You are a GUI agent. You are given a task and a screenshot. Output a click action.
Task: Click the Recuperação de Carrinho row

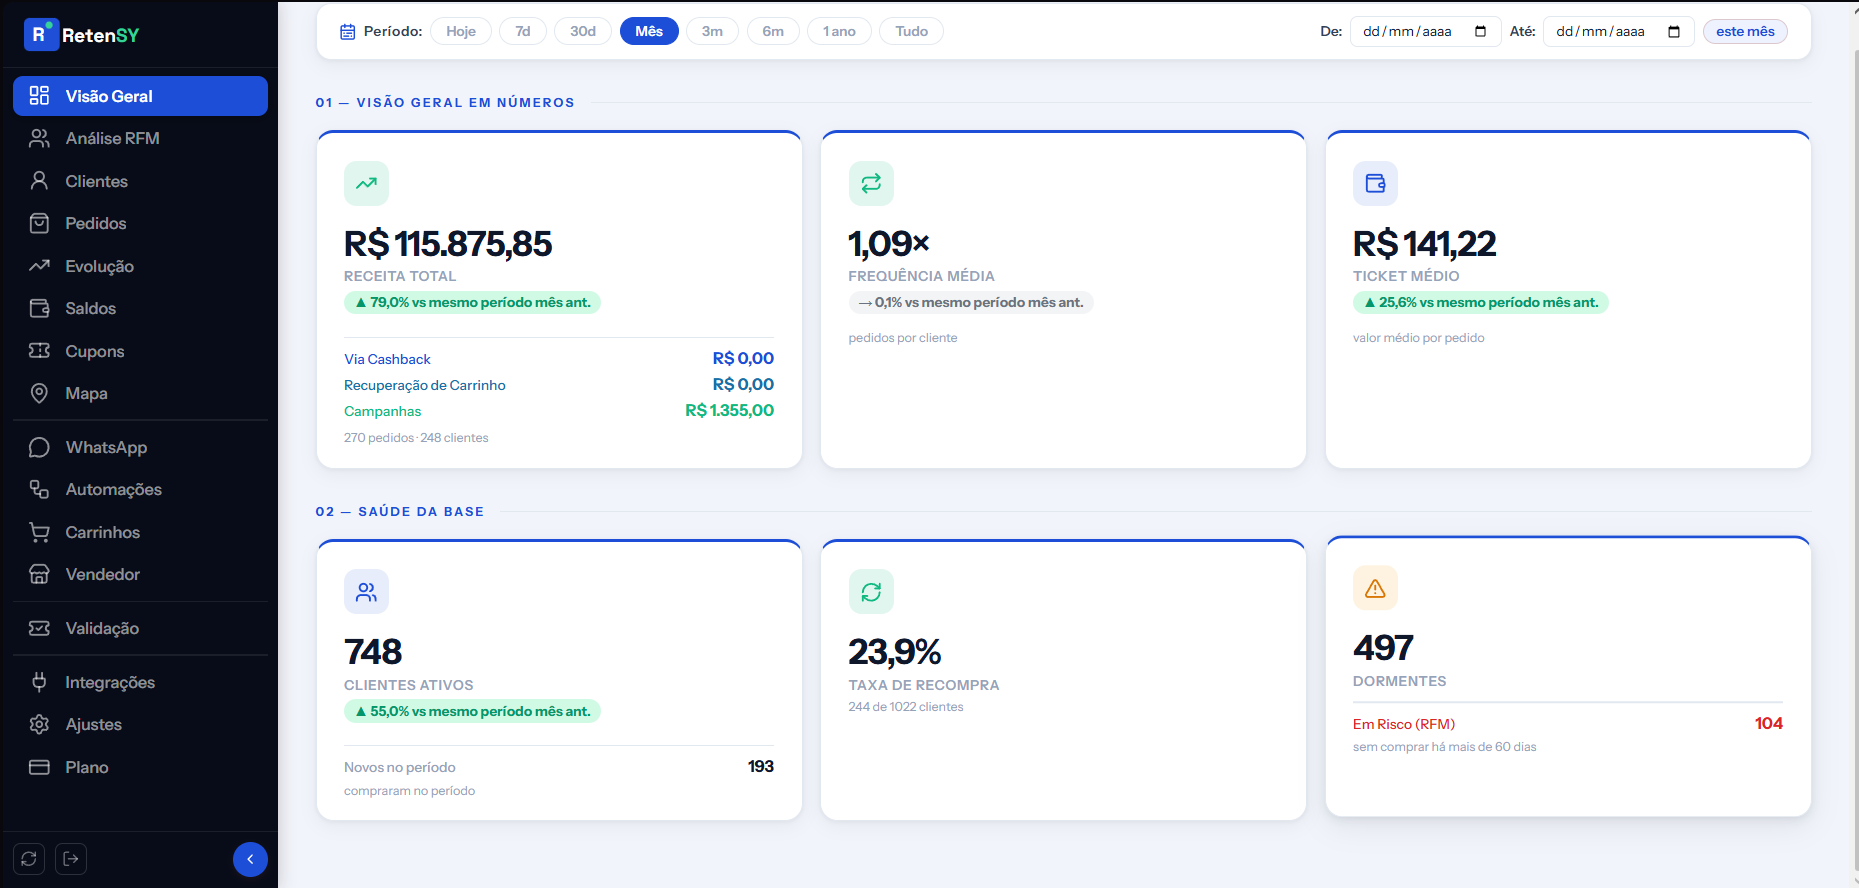559,385
